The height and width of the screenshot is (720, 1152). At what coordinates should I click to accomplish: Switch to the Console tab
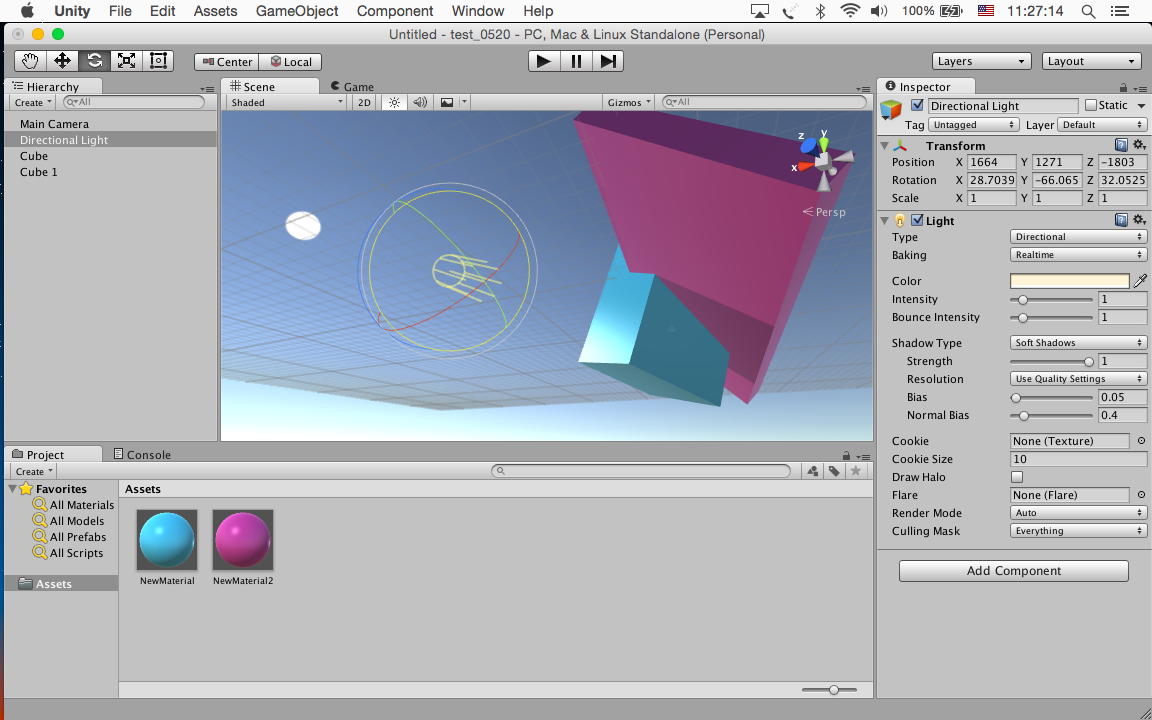pos(142,454)
